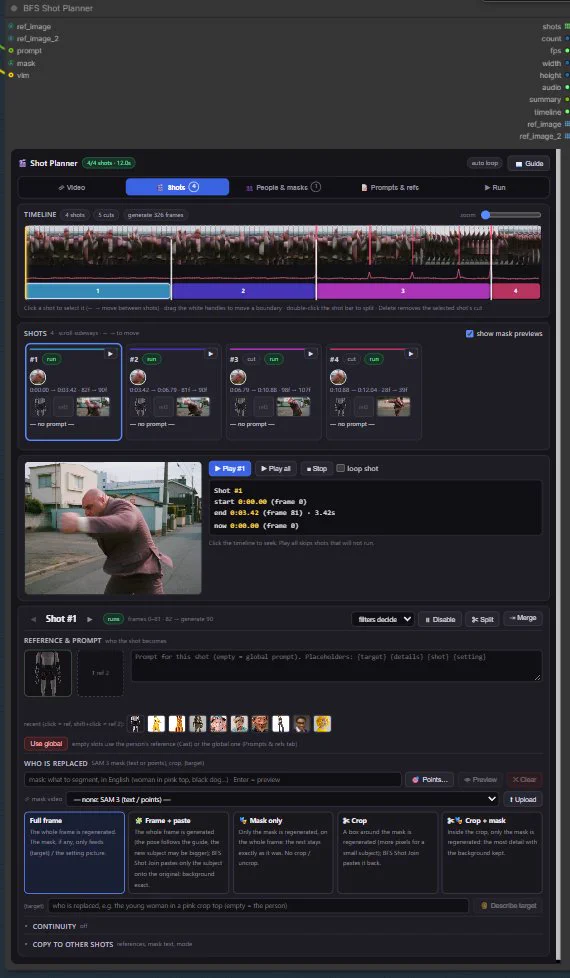Click the Merge shot button
Viewport: 570px width, 978px height.
(x=523, y=618)
